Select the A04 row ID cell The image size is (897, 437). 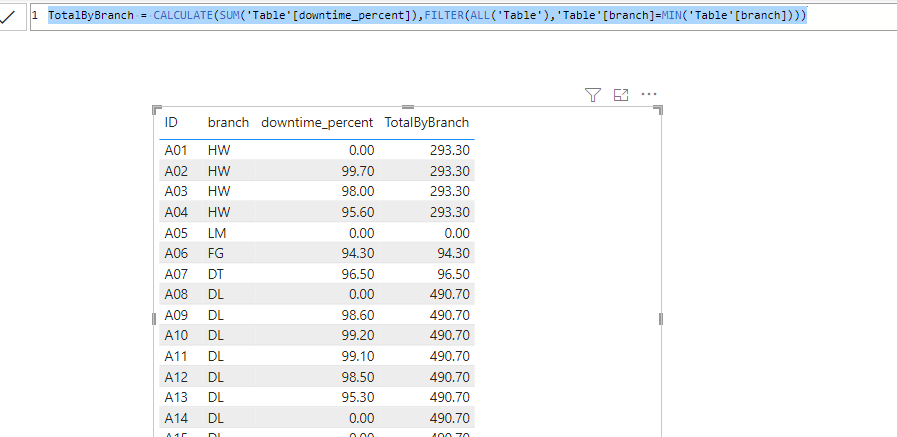176,212
